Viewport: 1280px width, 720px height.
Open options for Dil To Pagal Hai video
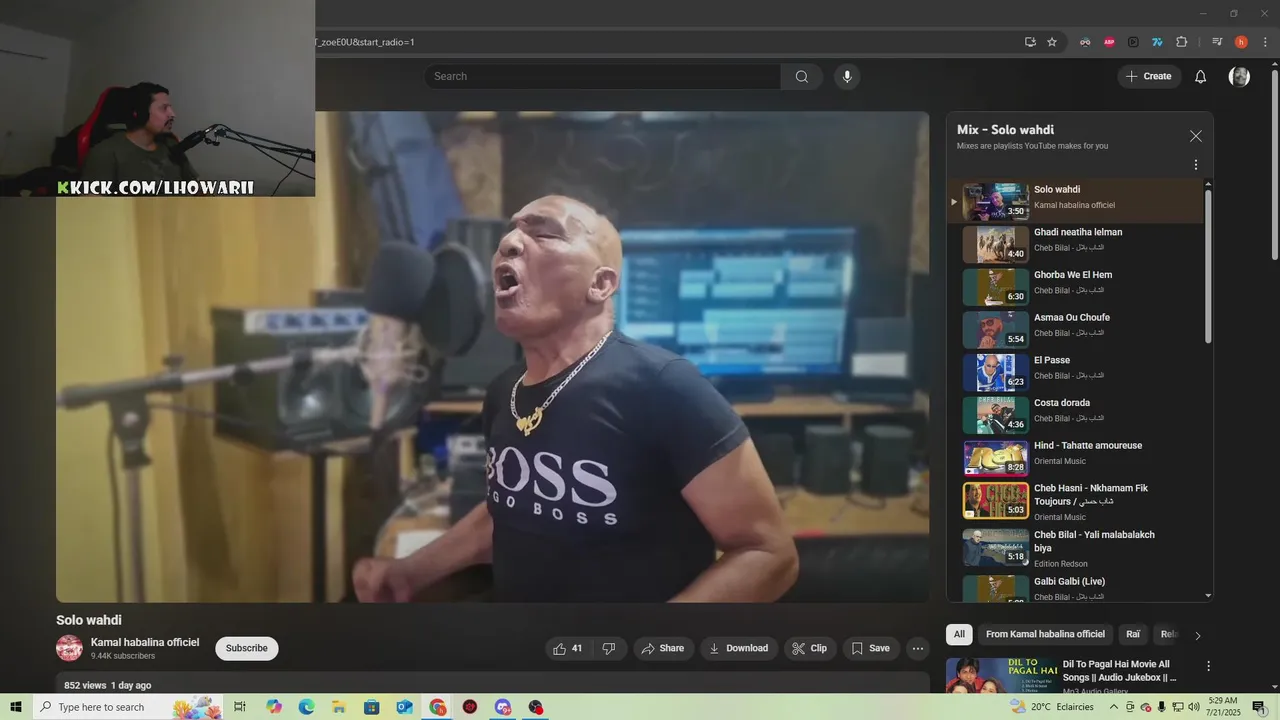1208,666
